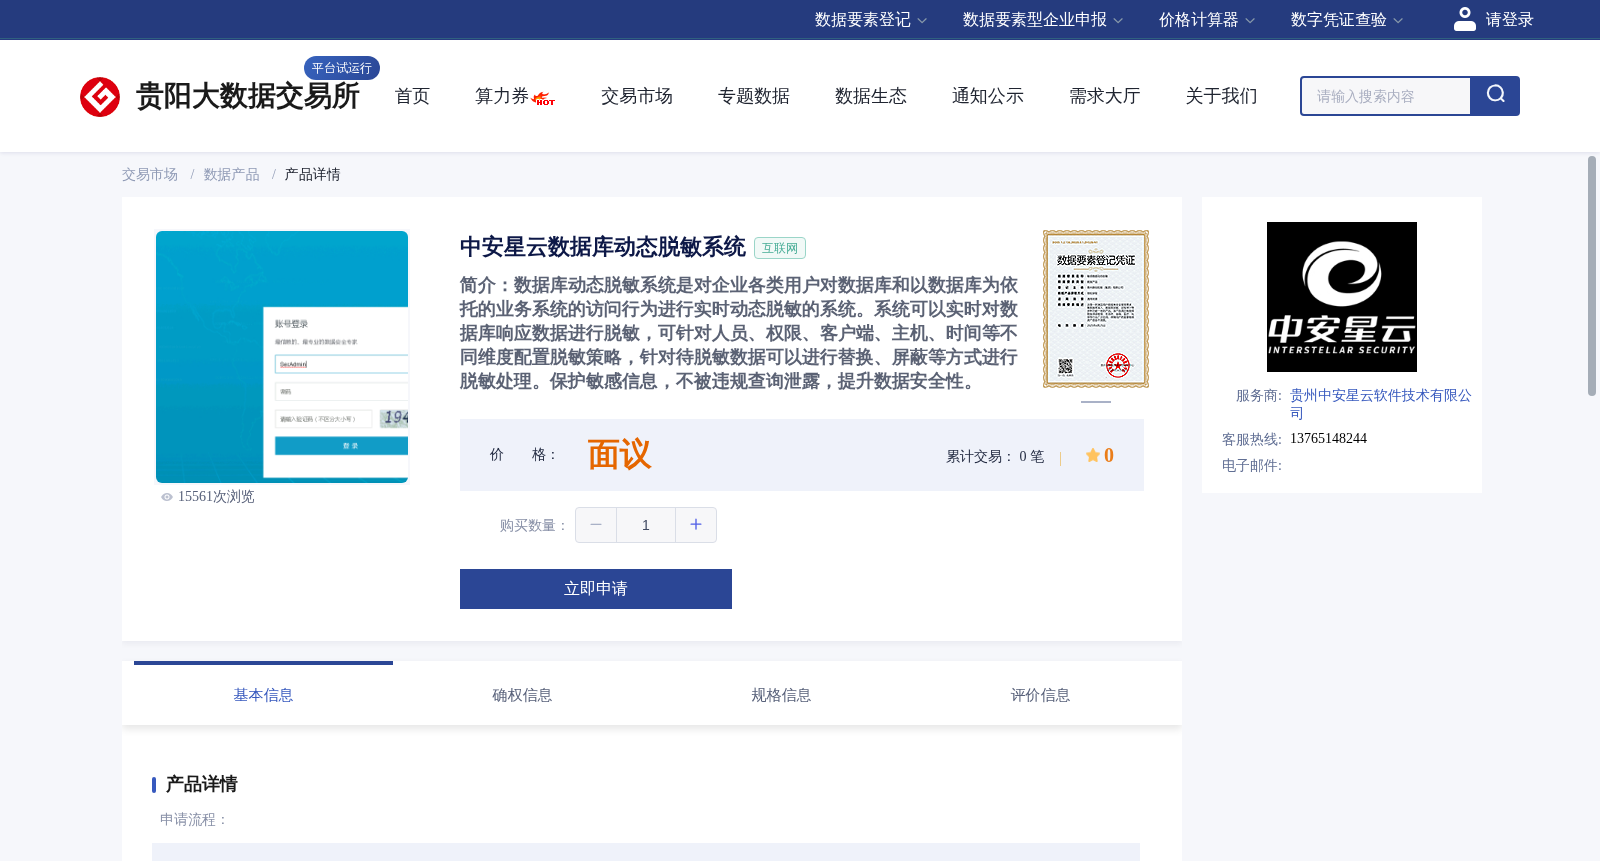1600x861 pixels.
Task: Click the 产品详情 section heading
Action: (201, 784)
